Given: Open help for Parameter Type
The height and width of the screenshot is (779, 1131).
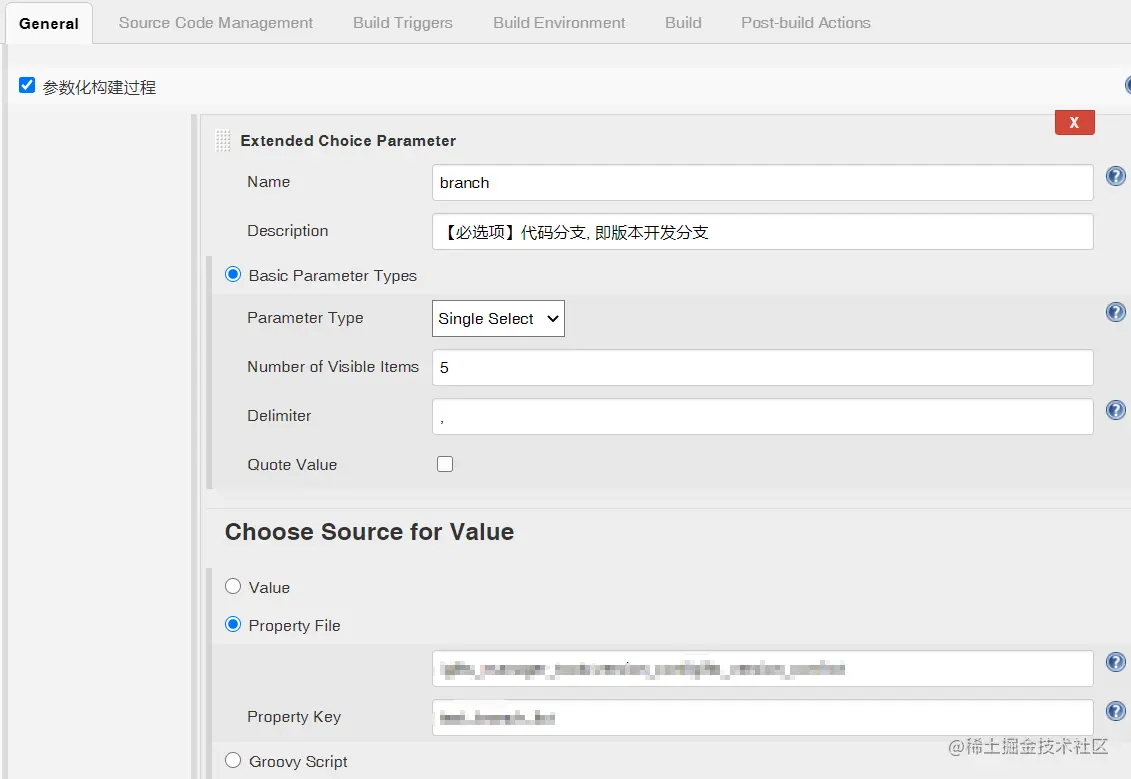Looking at the screenshot, I should click(1115, 313).
